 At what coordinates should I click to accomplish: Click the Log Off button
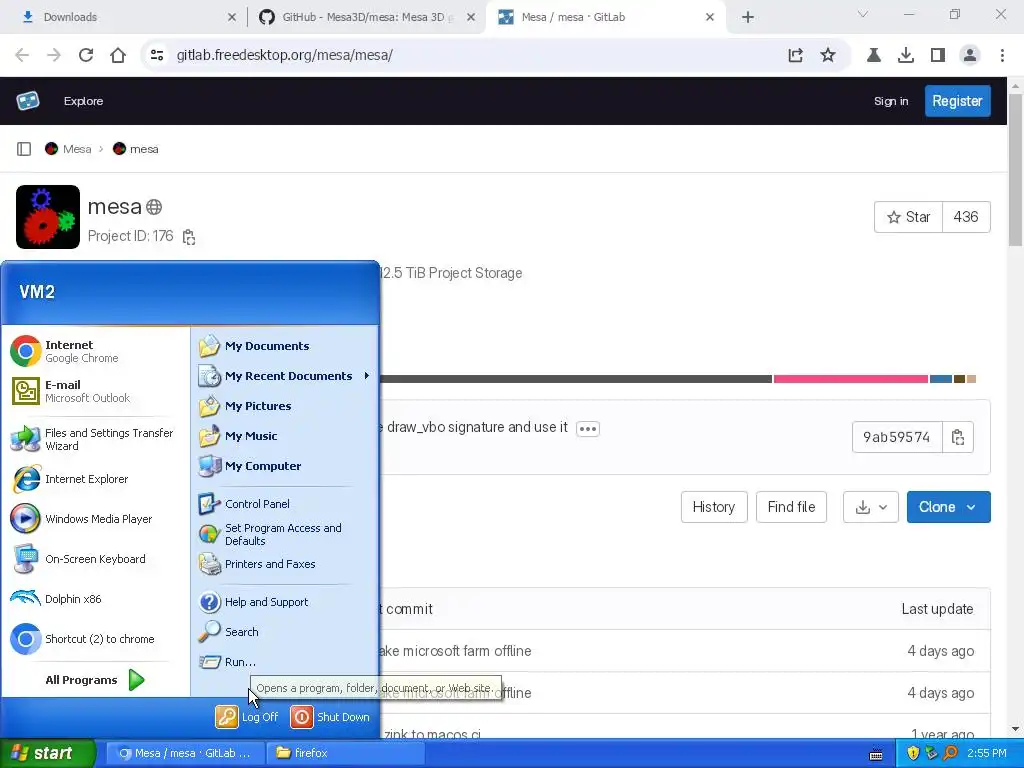click(248, 717)
